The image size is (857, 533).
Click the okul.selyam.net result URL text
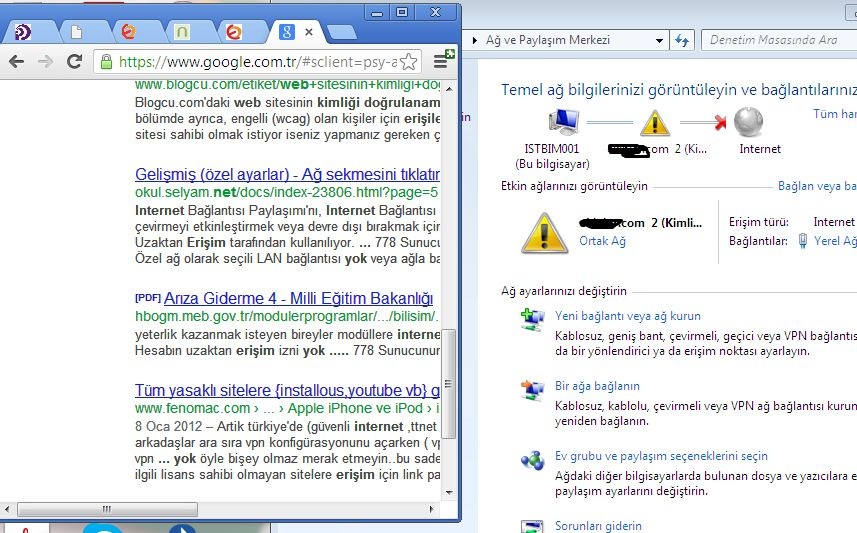pos(286,192)
